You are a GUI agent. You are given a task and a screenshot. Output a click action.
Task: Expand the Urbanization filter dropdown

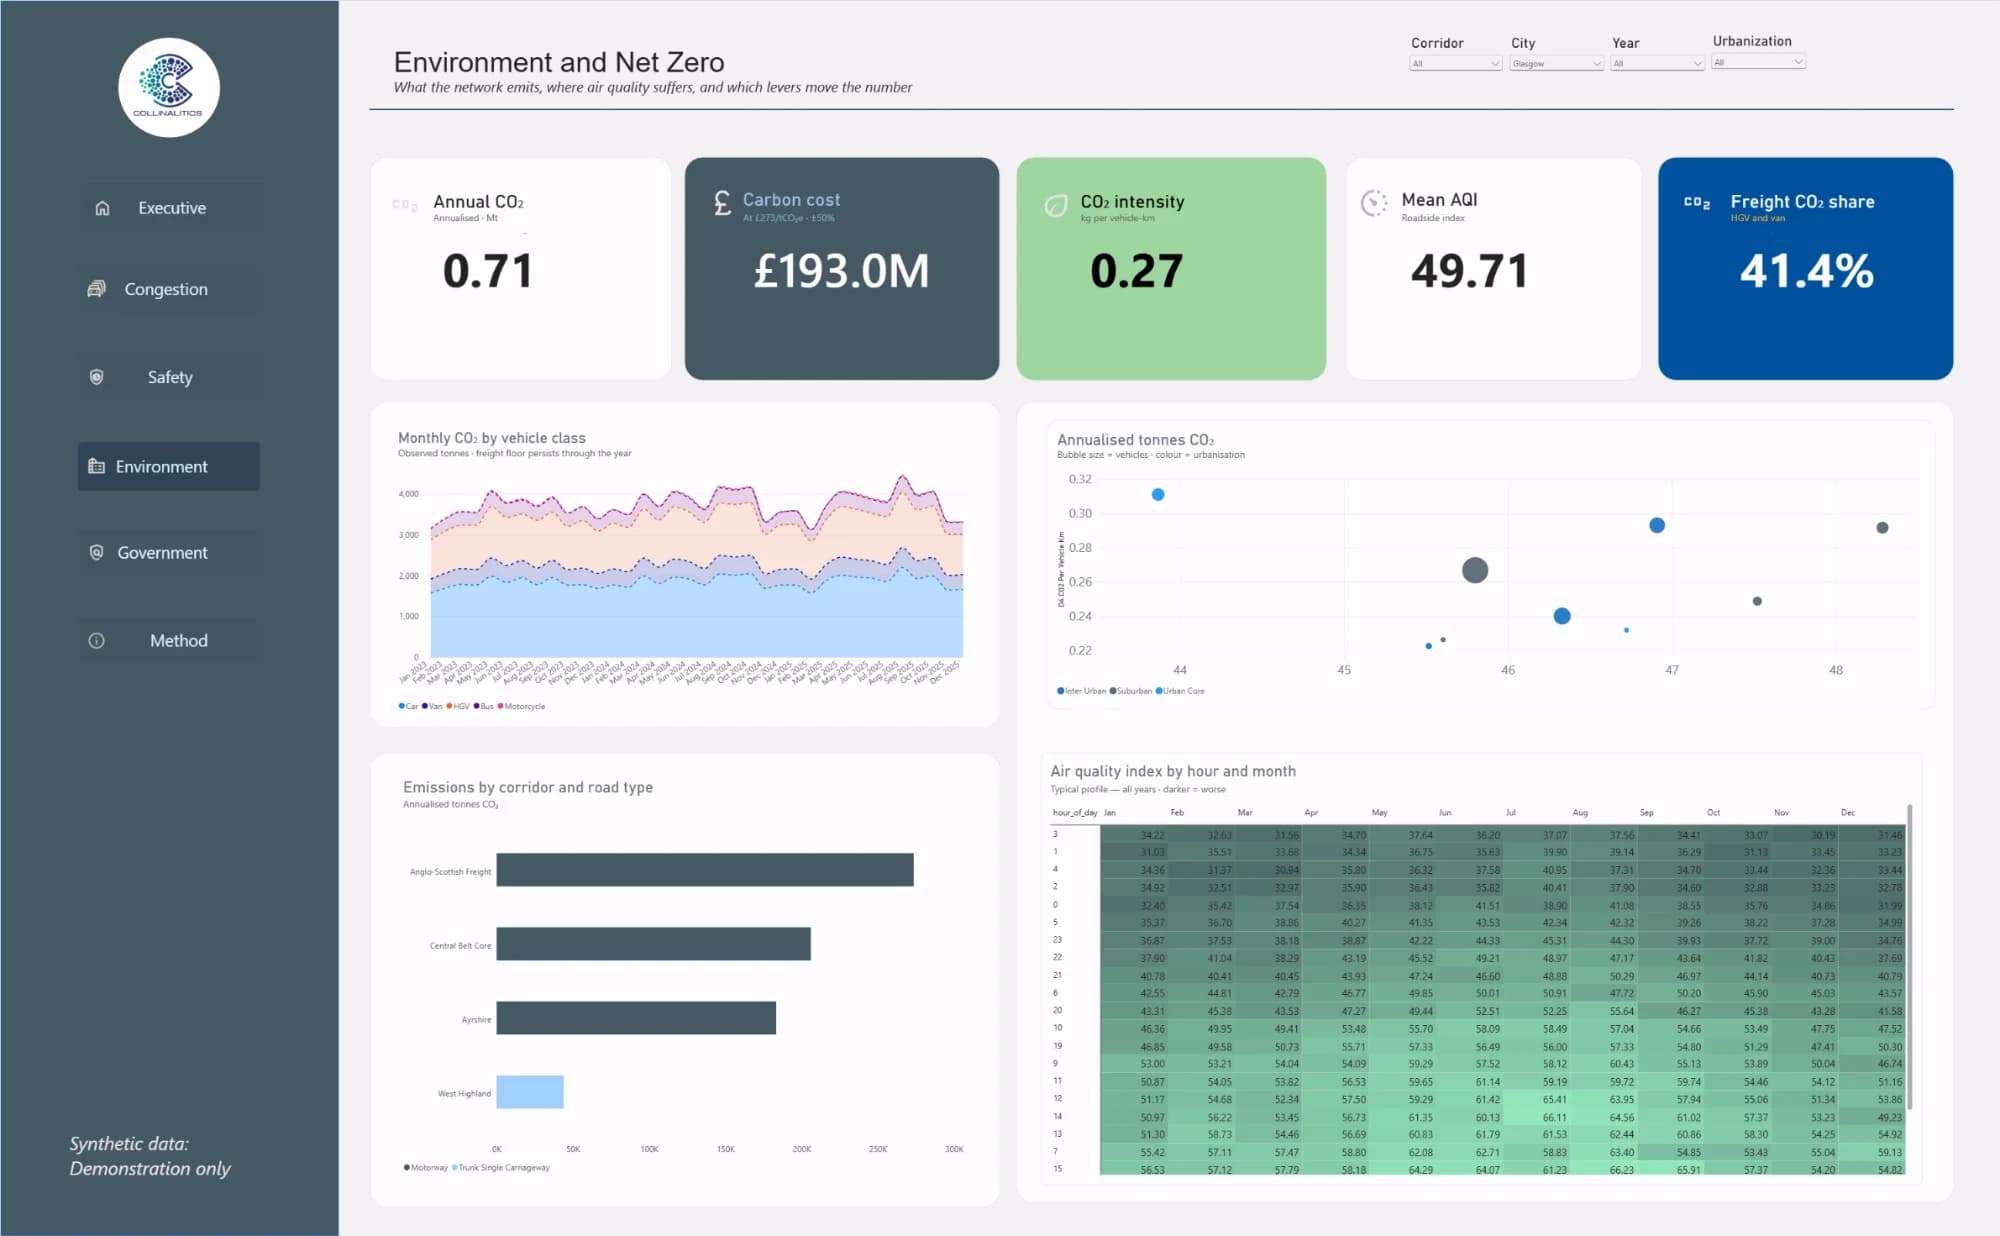point(1758,62)
